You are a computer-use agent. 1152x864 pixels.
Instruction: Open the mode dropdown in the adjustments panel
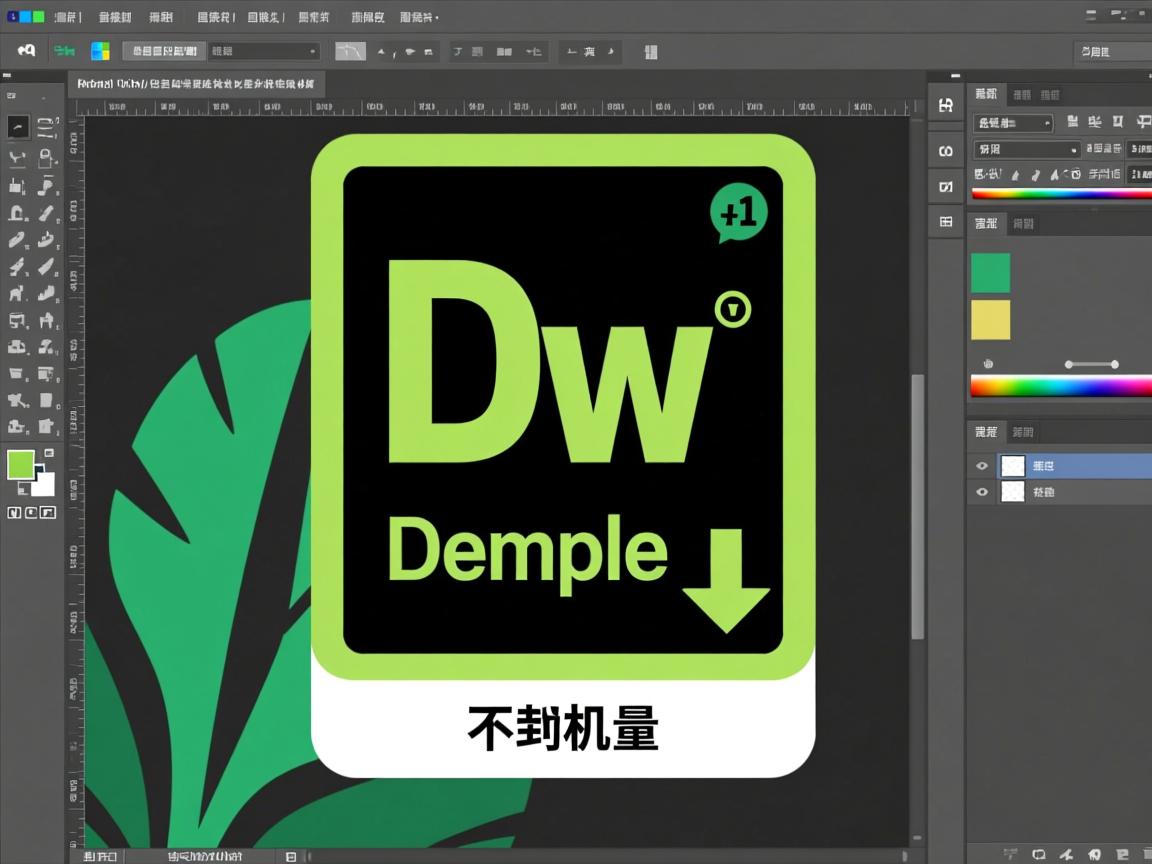[x=1013, y=122]
